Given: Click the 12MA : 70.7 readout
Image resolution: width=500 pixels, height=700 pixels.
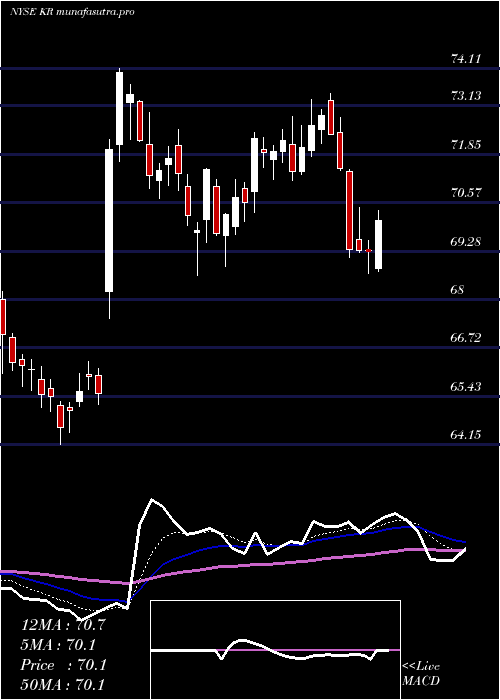Looking at the screenshot, I should click(63, 625).
